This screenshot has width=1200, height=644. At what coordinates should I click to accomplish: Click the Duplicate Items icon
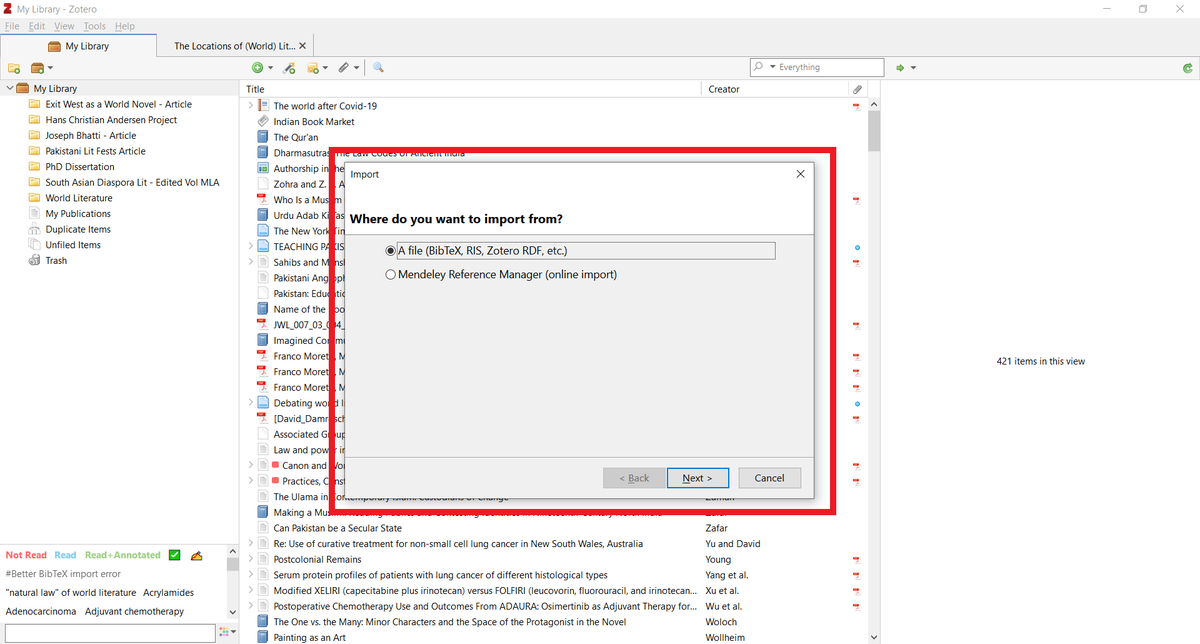[x=34, y=229]
